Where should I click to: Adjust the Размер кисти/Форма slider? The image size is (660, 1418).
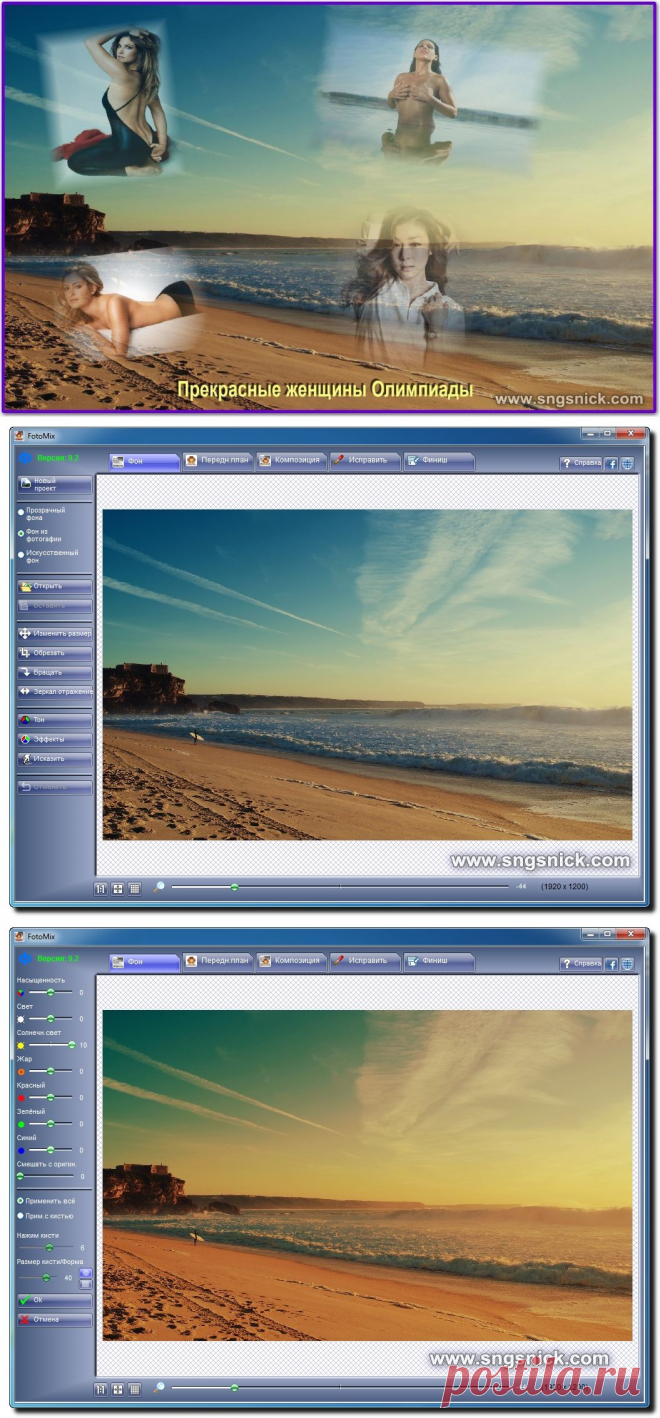(x=40, y=1277)
